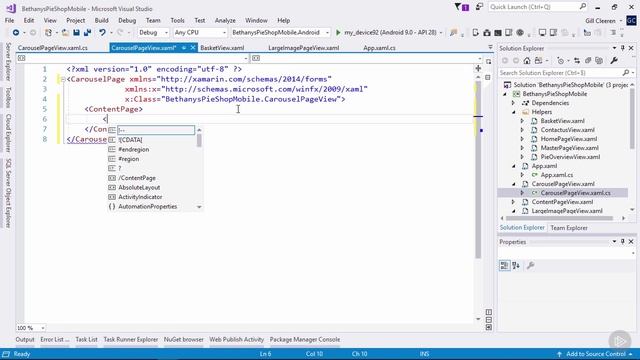
Task: Select ActivityIndicator from IntelliSense list
Action: 140,197
